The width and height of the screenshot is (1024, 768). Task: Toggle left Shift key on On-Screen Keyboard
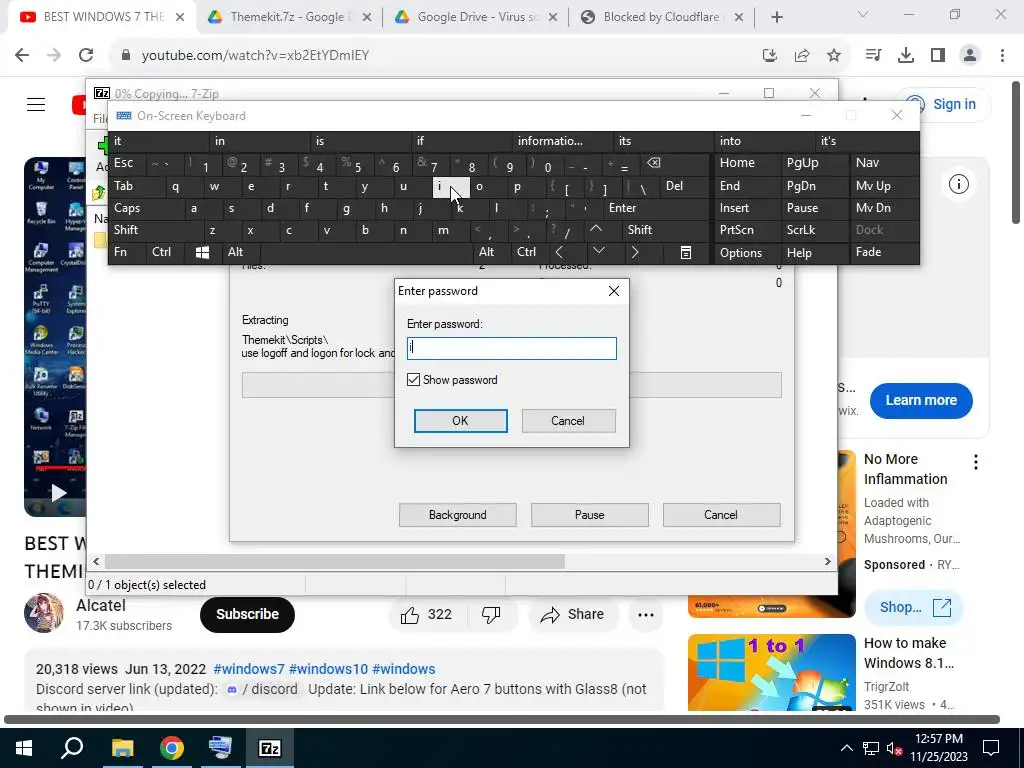tap(155, 230)
